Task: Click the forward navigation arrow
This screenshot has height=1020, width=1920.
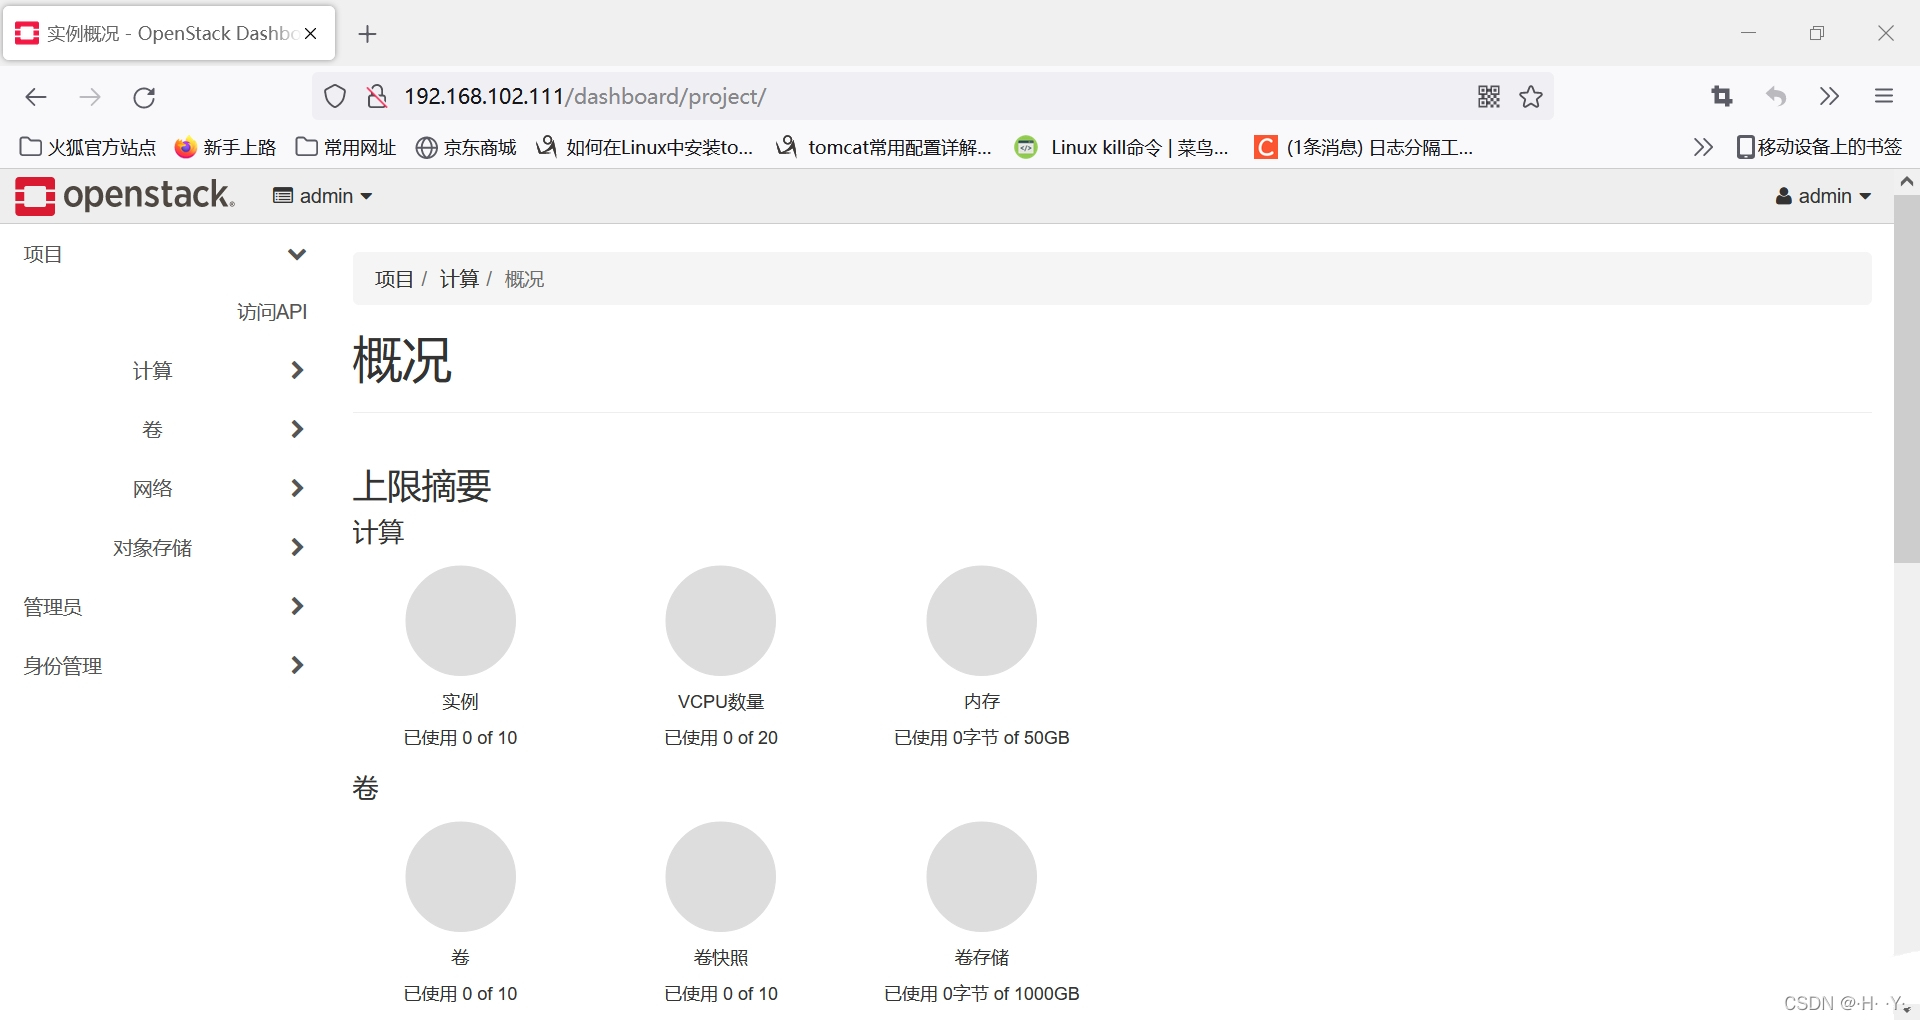Action: (90, 97)
